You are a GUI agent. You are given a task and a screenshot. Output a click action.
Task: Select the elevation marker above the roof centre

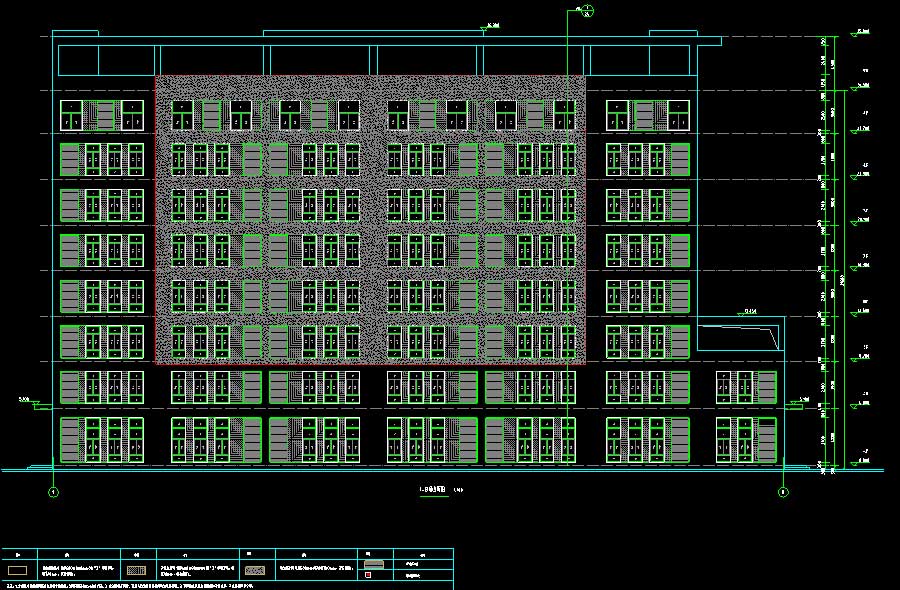pos(490,27)
